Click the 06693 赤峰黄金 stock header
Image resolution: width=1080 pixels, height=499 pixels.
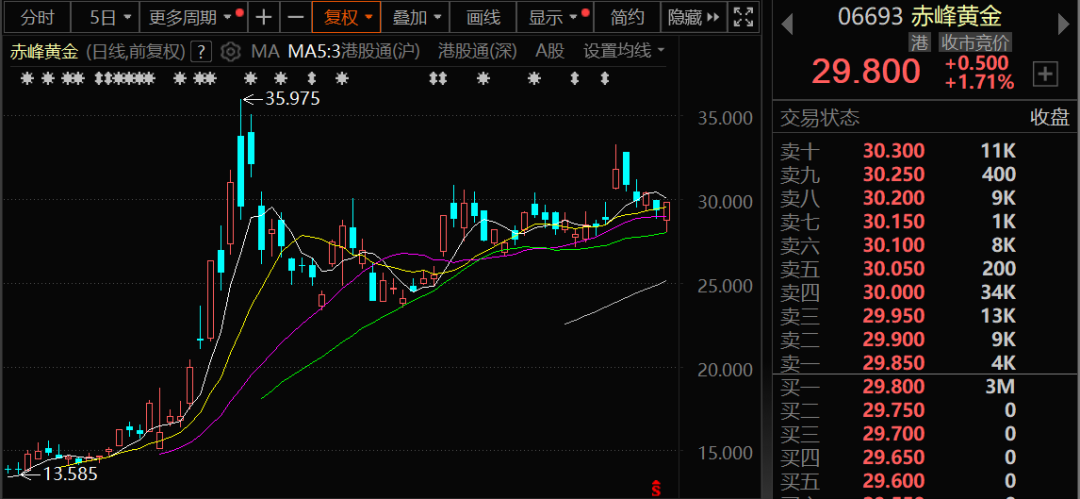[920, 15]
